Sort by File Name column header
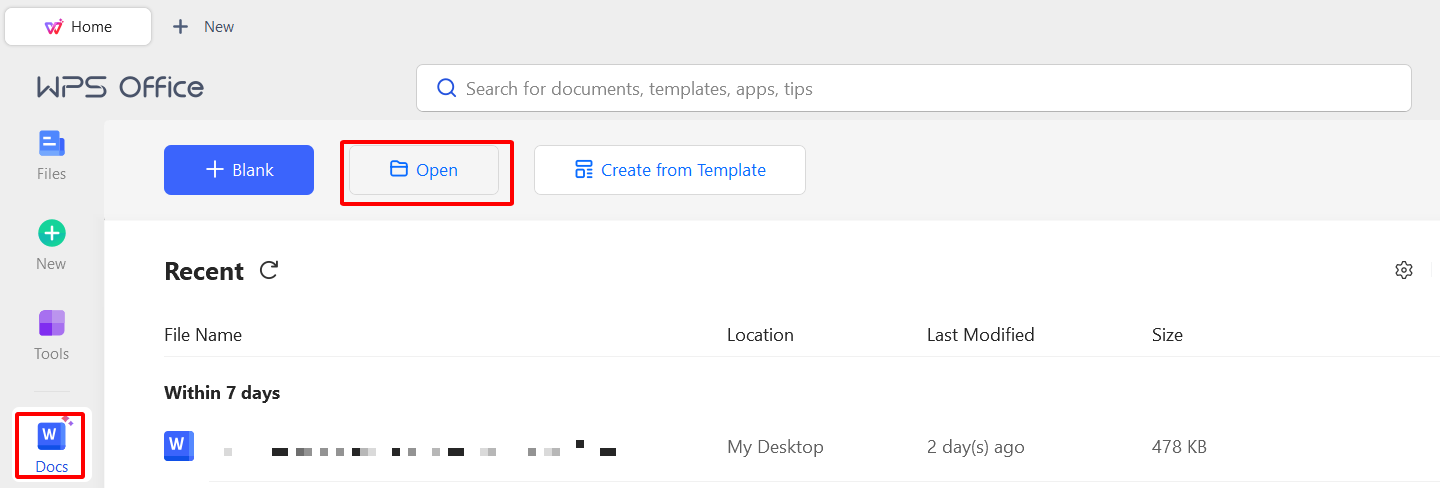This screenshot has width=1440, height=488. [x=203, y=335]
